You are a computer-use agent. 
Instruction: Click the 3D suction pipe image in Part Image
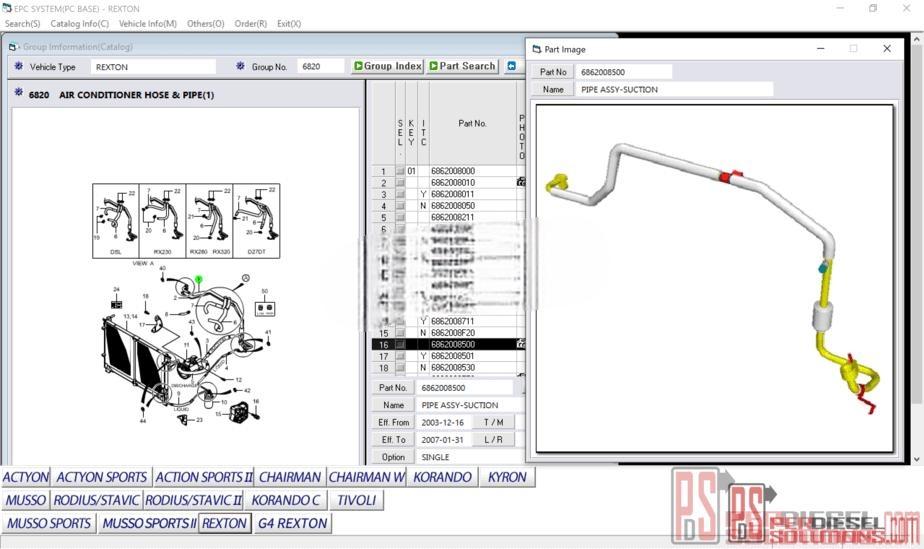[714, 279]
